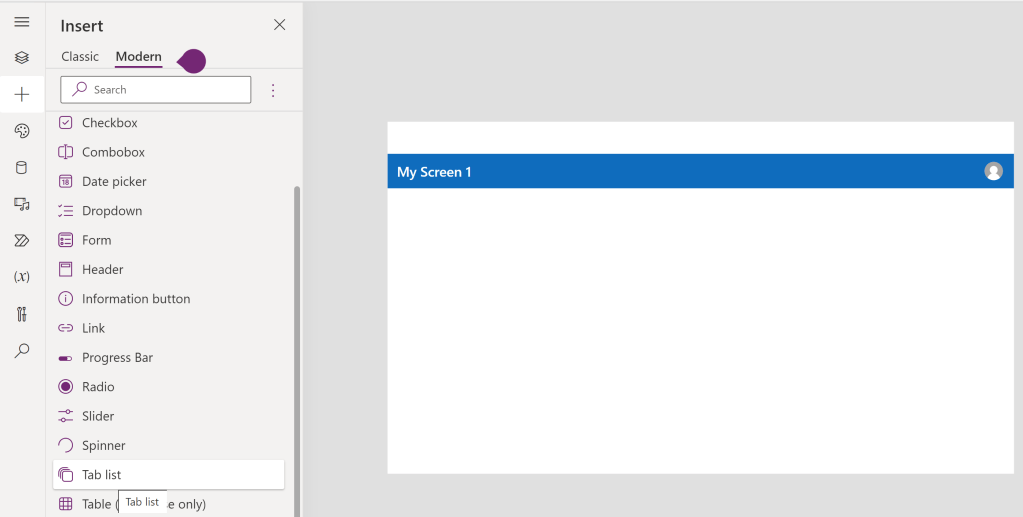1023x517 pixels.
Task: Switch to the Classic tab
Action: pyautogui.click(x=80, y=57)
